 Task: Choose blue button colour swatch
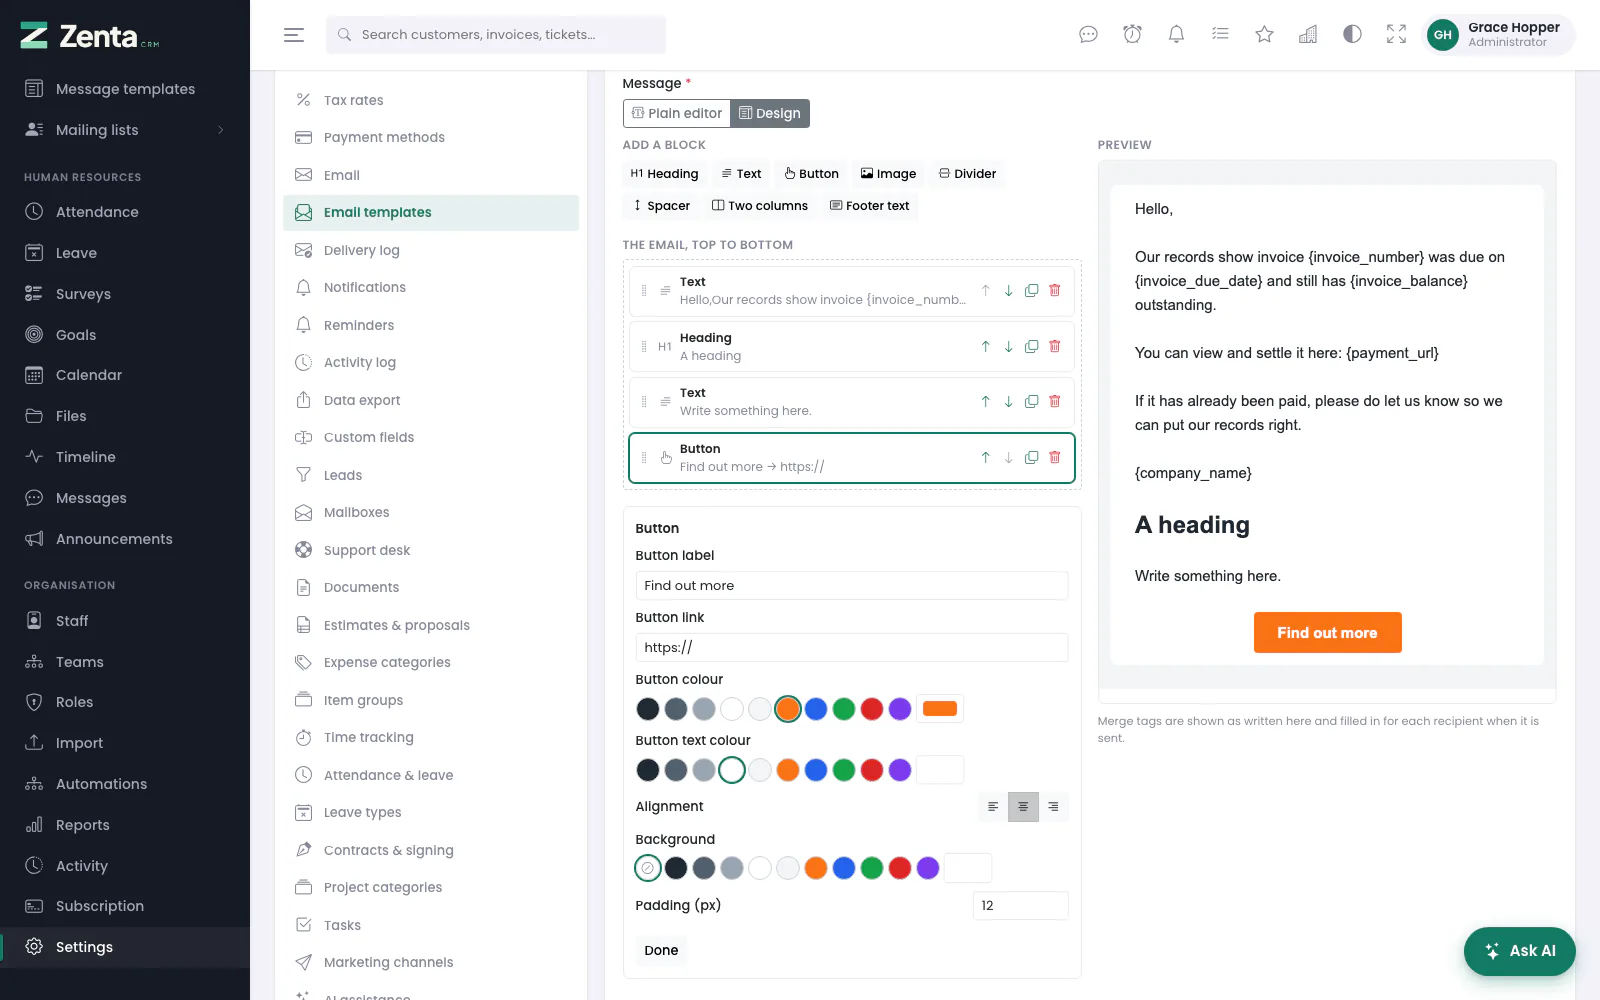tap(816, 709)
